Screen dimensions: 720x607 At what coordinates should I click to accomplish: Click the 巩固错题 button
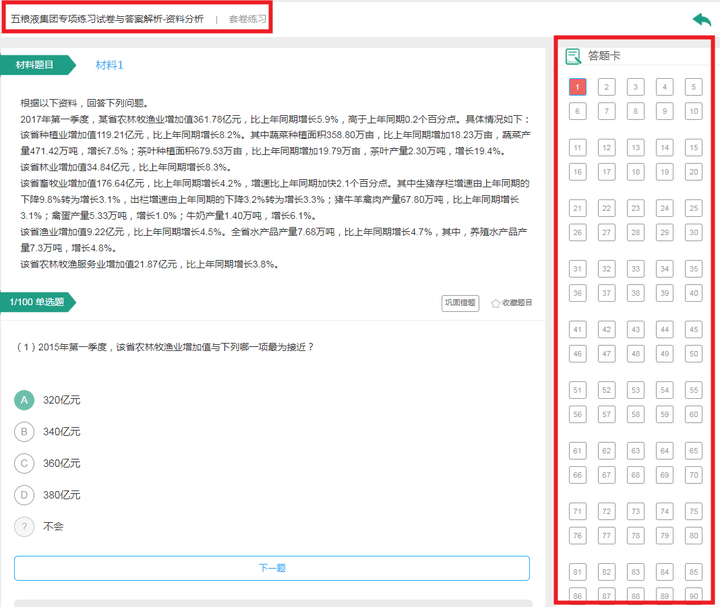(x=460, y=303)
